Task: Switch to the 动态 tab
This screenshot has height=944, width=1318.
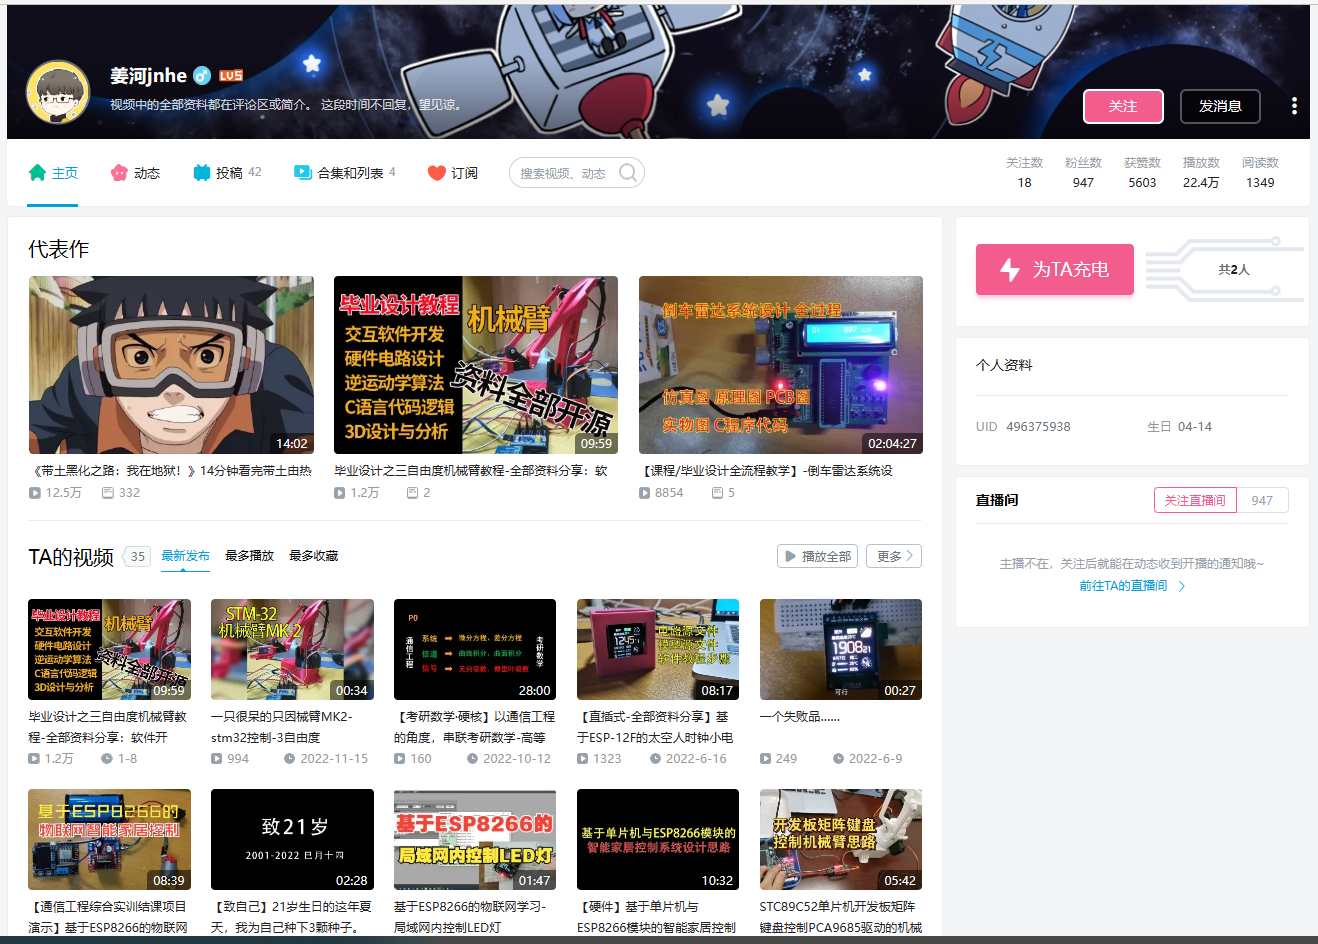Action: pos(135,173)
